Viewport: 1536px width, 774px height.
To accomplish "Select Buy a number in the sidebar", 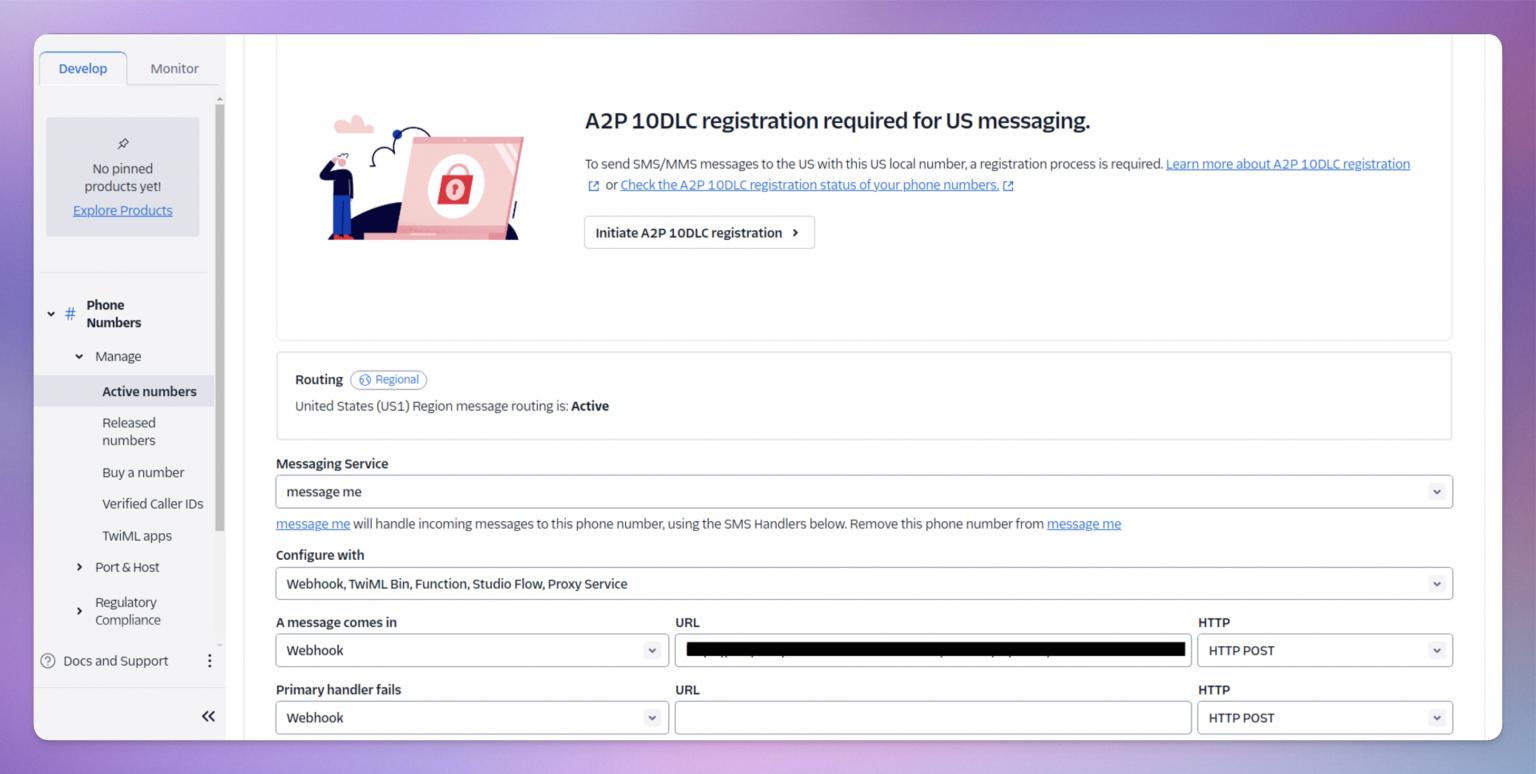I will click(143, 472).
